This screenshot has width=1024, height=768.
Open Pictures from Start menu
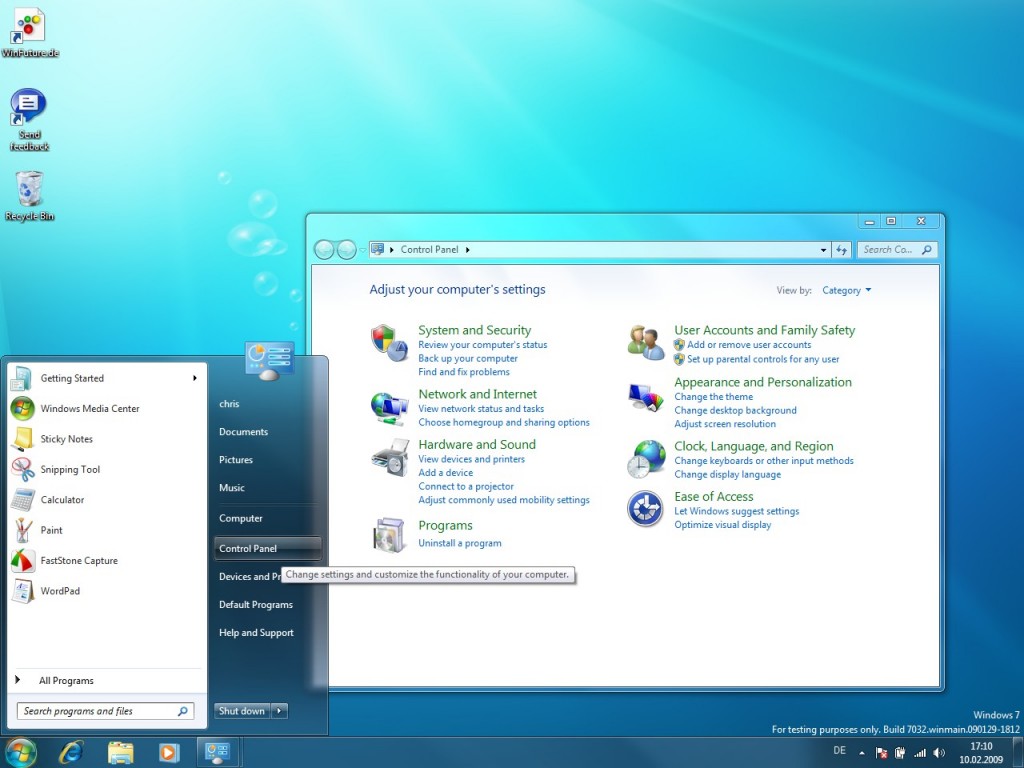pyautogui.click(x=236, y=460)
